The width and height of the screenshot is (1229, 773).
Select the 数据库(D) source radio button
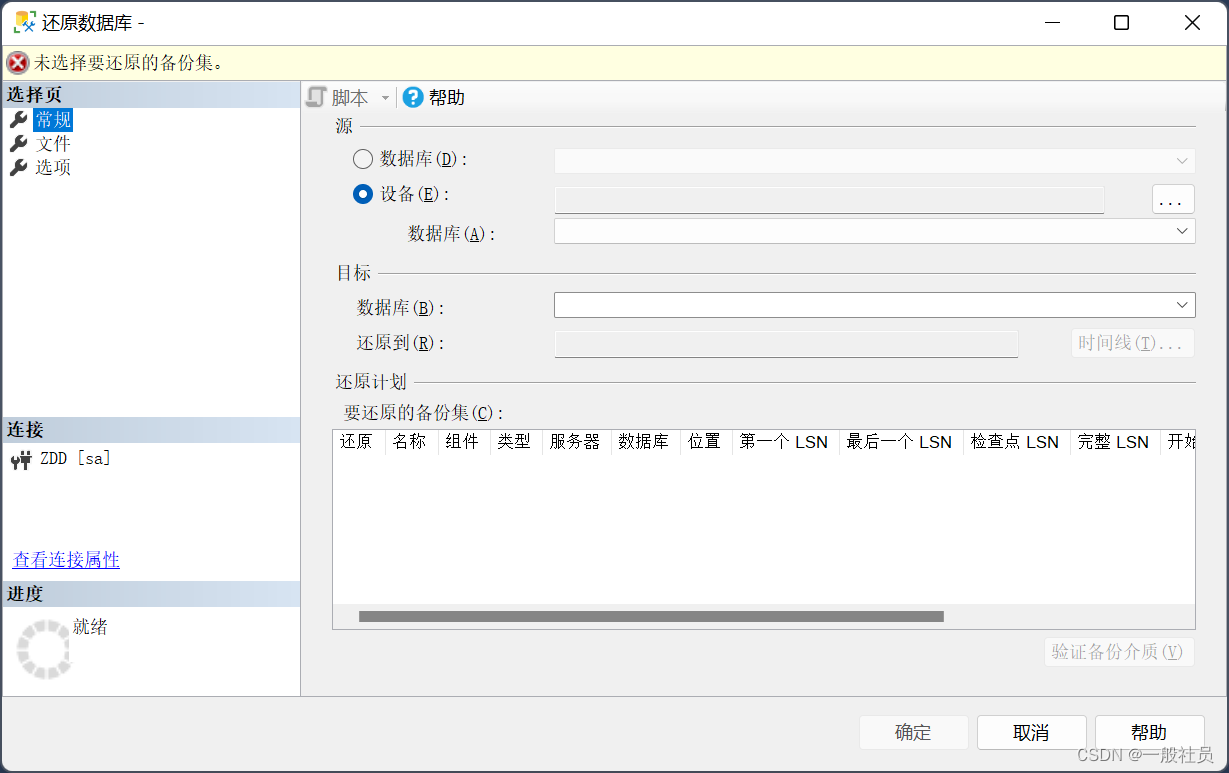(363, 159)
